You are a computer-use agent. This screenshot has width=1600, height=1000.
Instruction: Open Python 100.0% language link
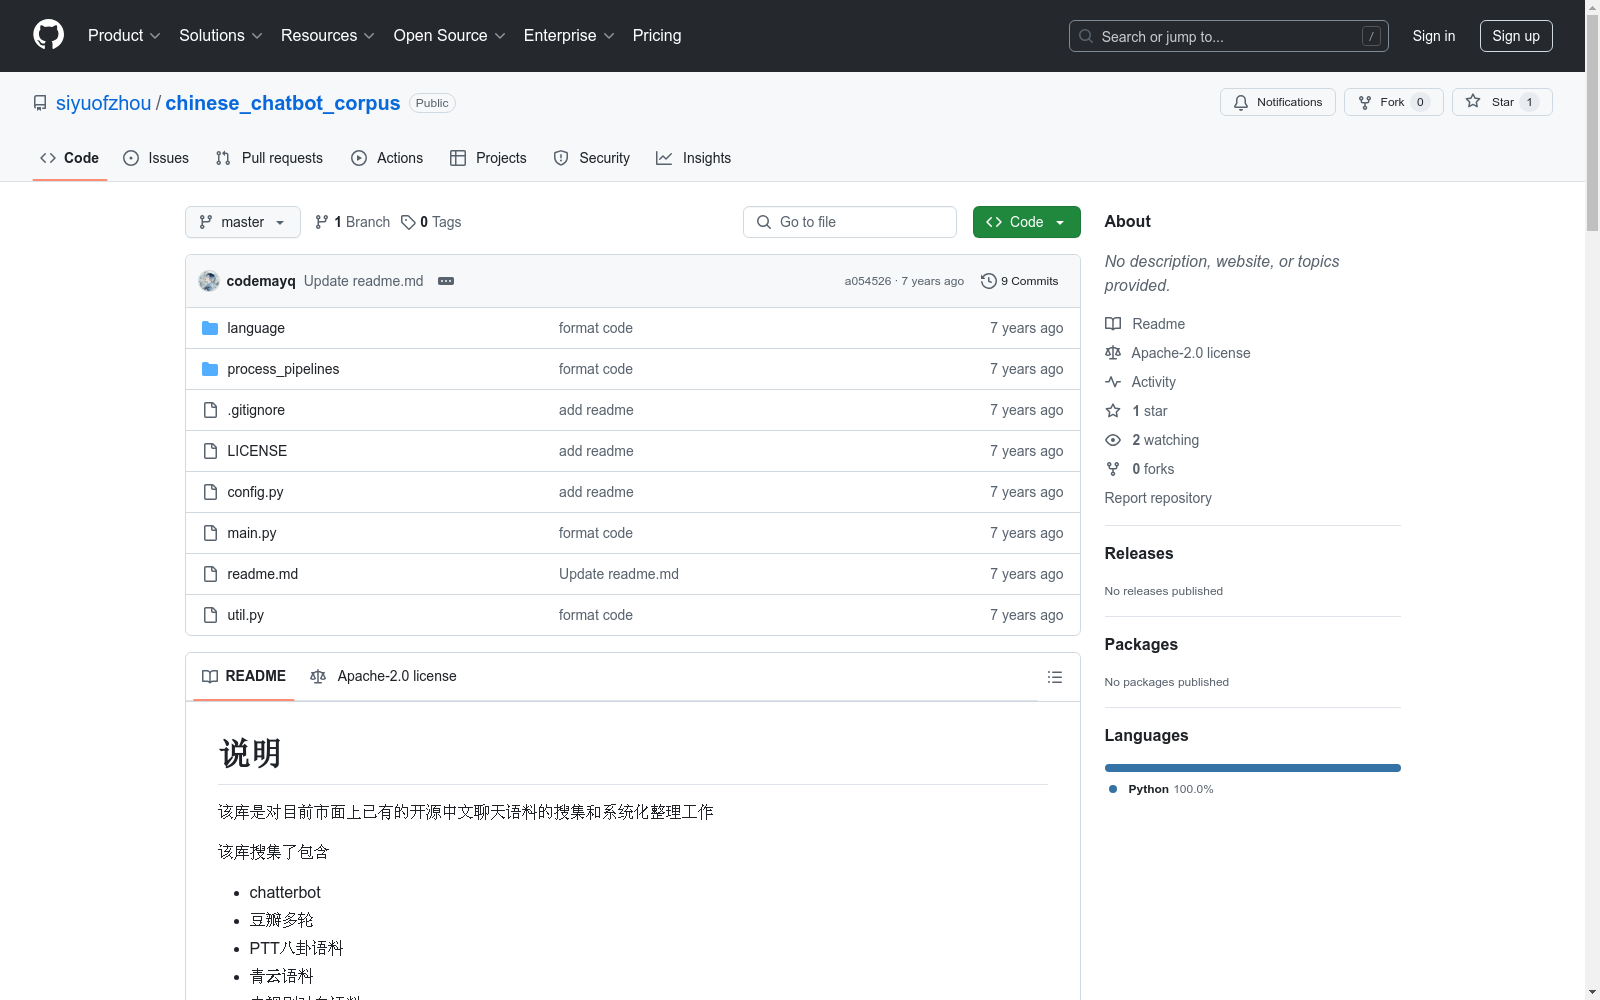(1161, 789)
